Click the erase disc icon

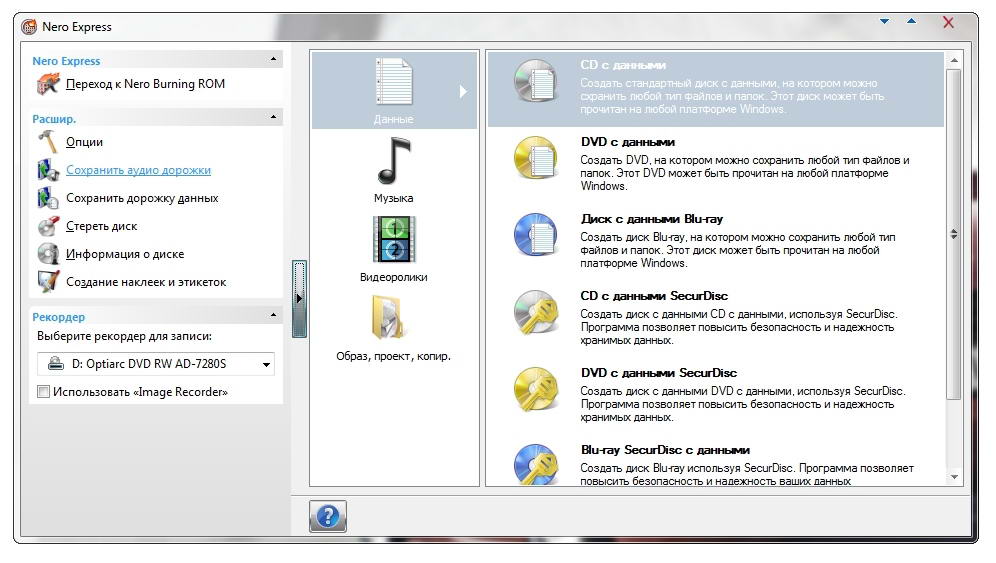pyautogui.click(x=48, y=226)
